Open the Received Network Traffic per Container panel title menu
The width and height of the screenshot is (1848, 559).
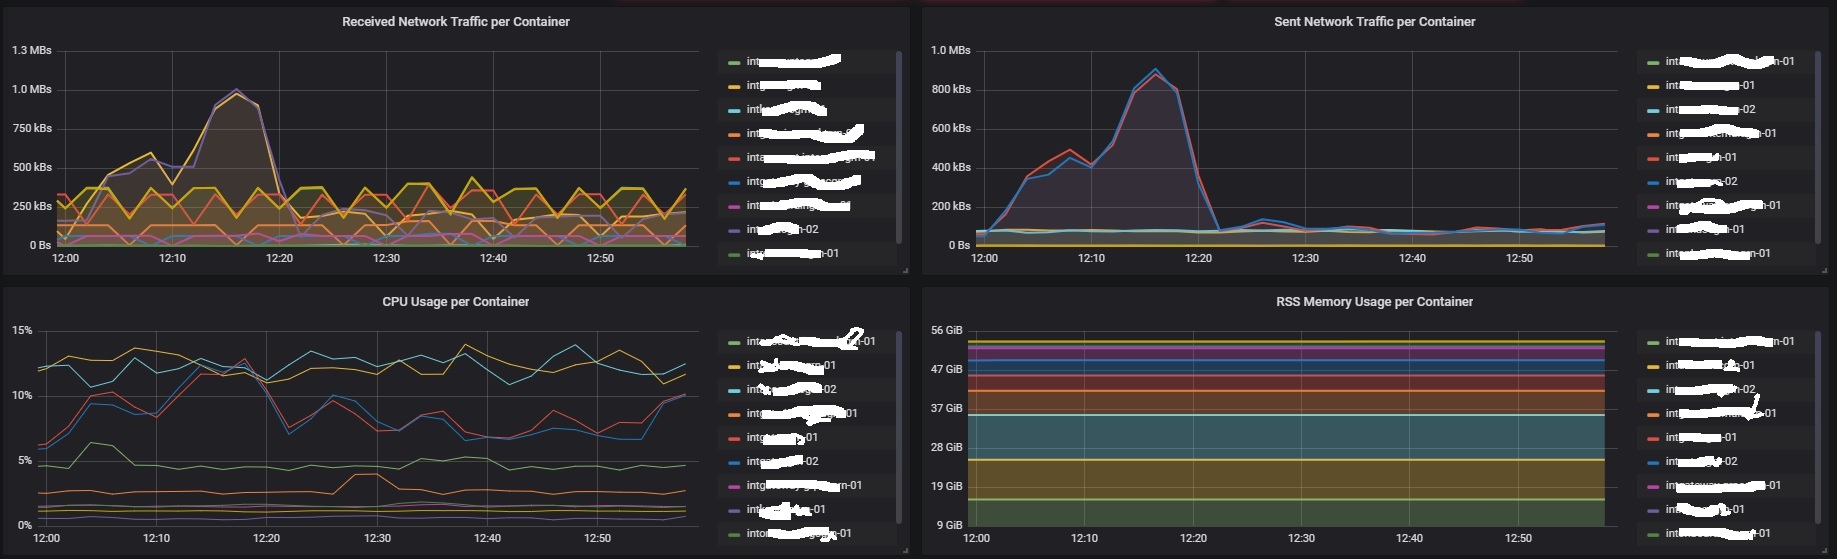click(x=455, y=21)
